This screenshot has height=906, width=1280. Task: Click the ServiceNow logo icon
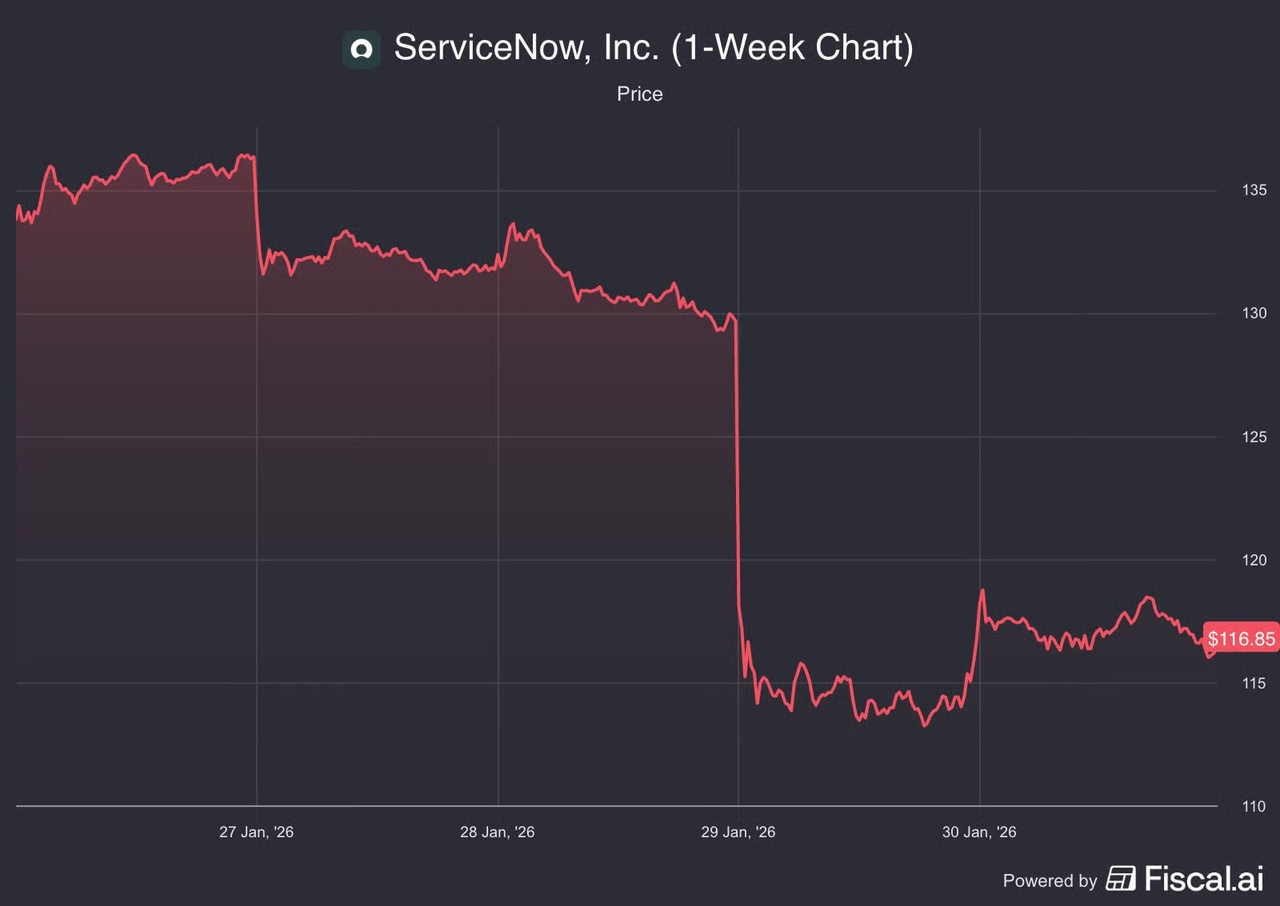(361, 49)
